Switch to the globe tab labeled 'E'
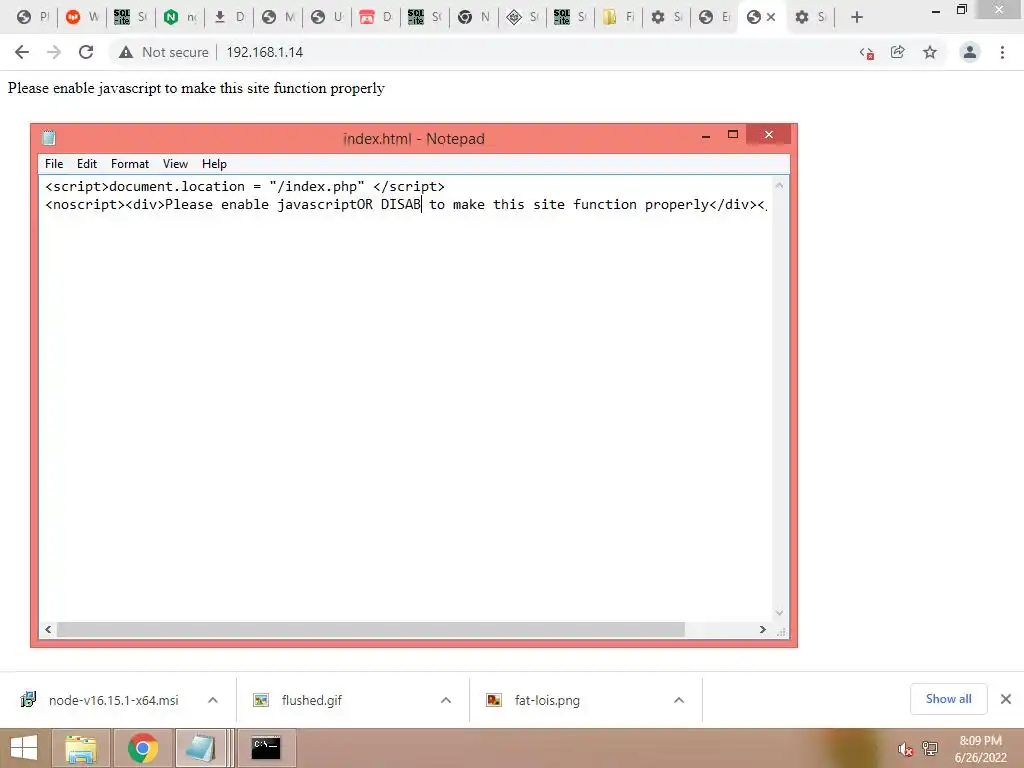Image resolution: width=1024 pixels, height=768 pixels. pyautogui.click(x=714, y=17)
